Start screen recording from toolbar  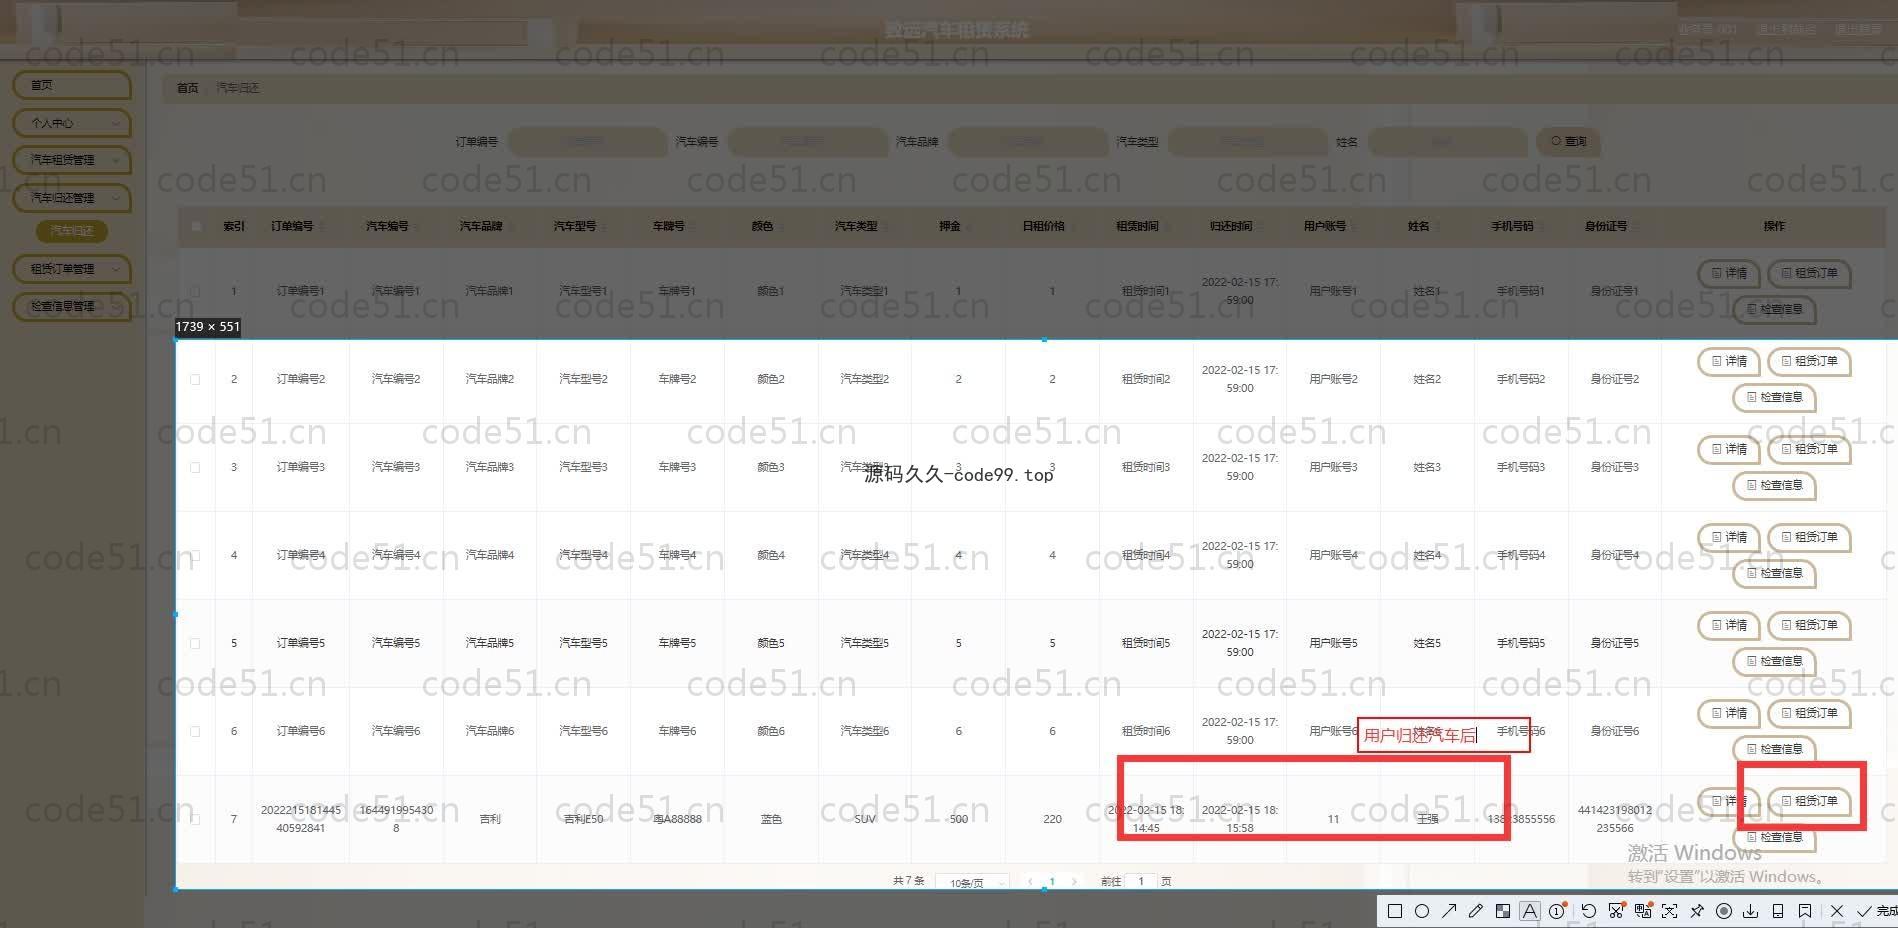(x=1723, y=911)
